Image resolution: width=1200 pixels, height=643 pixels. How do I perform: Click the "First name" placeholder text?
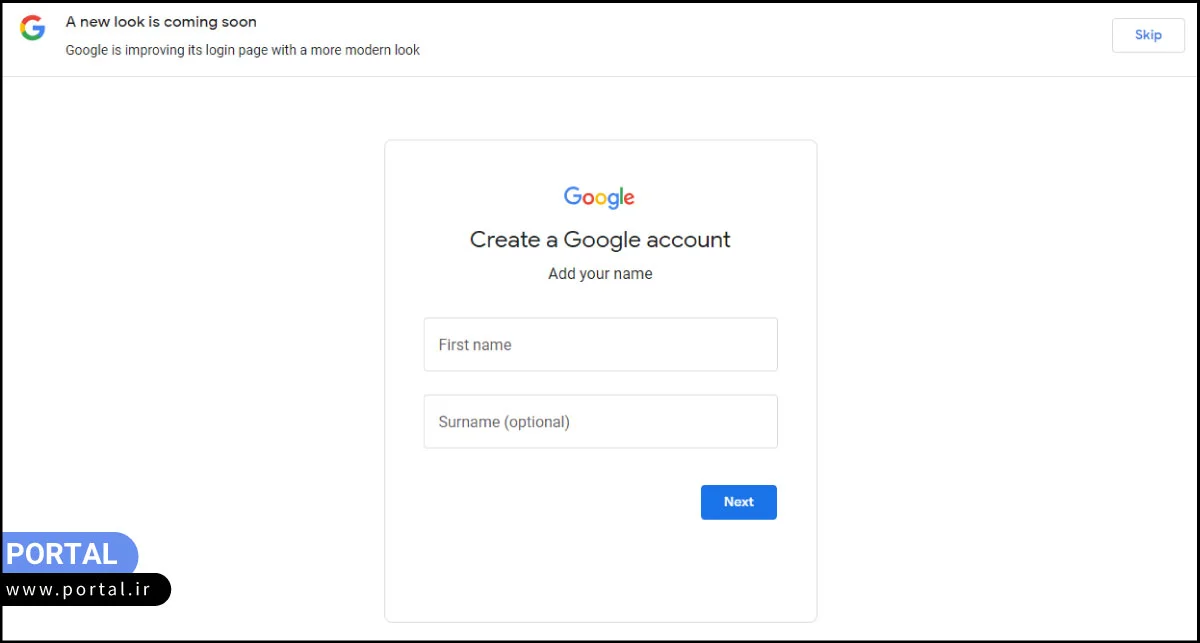coord(475,345)
